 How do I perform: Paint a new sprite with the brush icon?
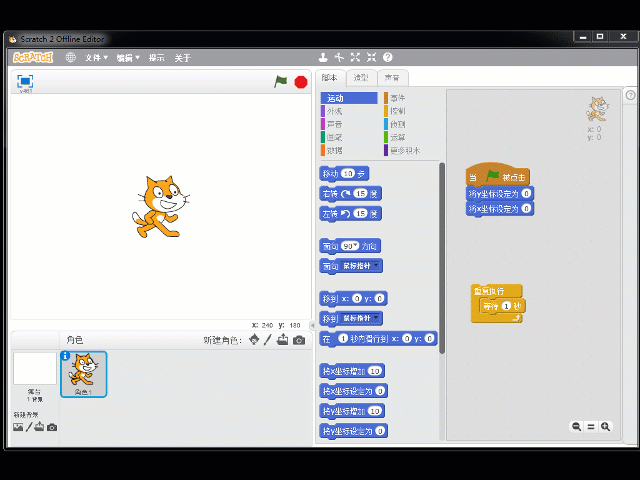(268, 340)
